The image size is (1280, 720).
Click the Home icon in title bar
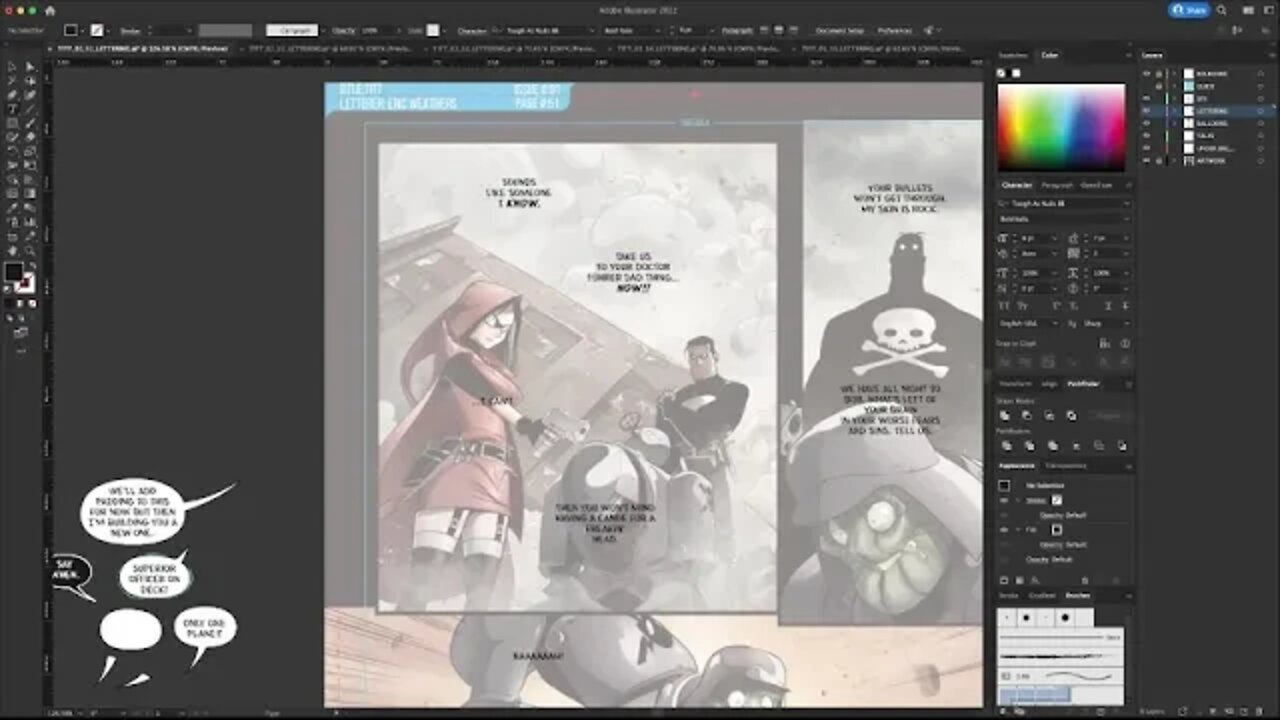[50, 10]
